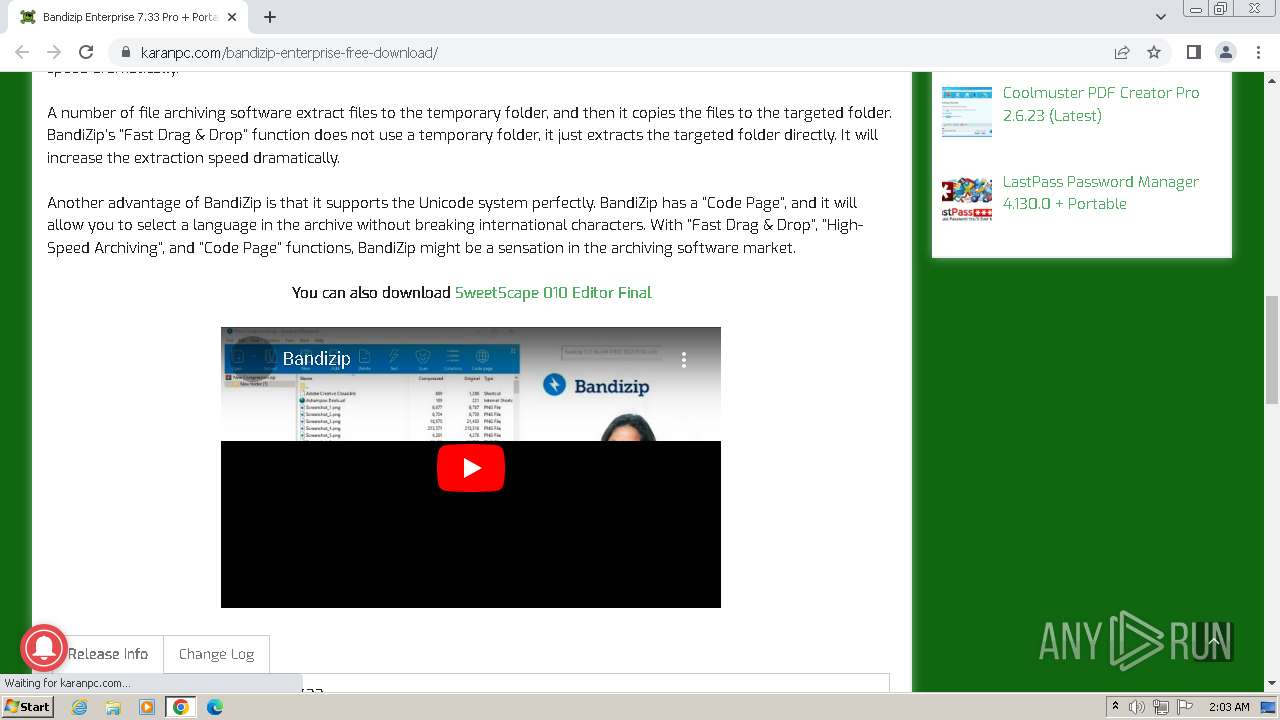This screenshot has height=720, width=1280.
Task: Click the red notification bell button
Action: click(43, 647)
